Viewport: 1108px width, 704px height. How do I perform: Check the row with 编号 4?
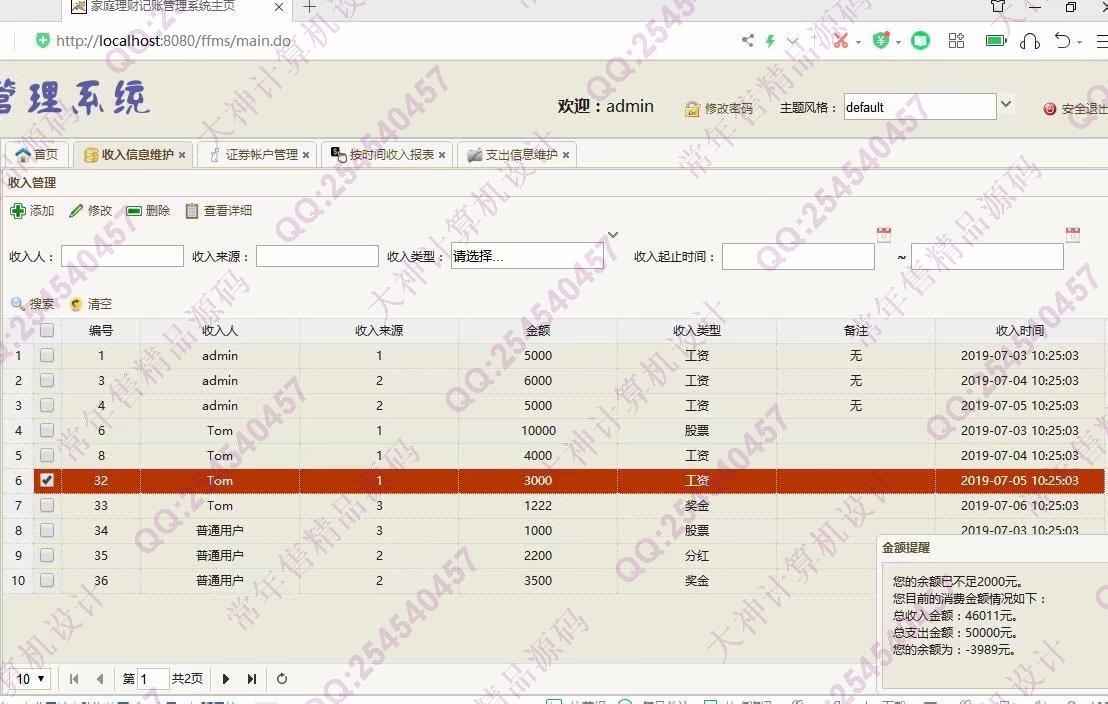[47, 405]
